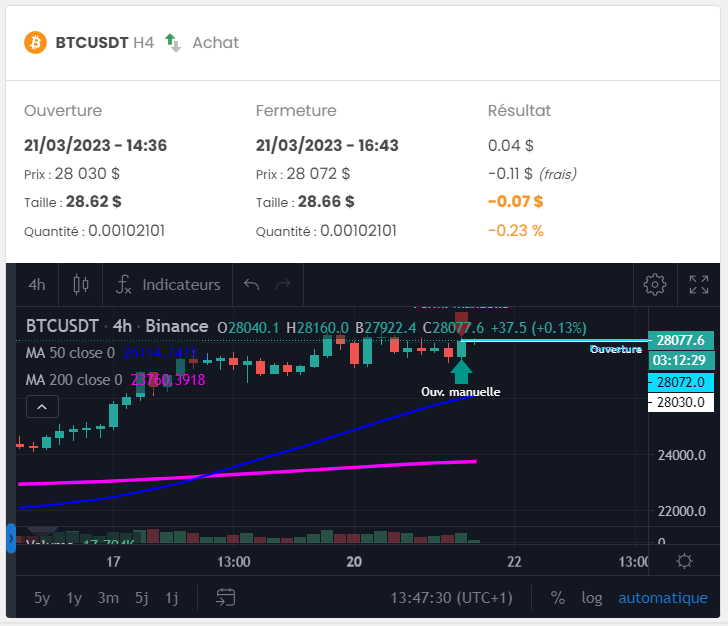Image resolution: width=728 pixels, height=626 pixels.
Task: Redo the chart action
Action: 283,284
